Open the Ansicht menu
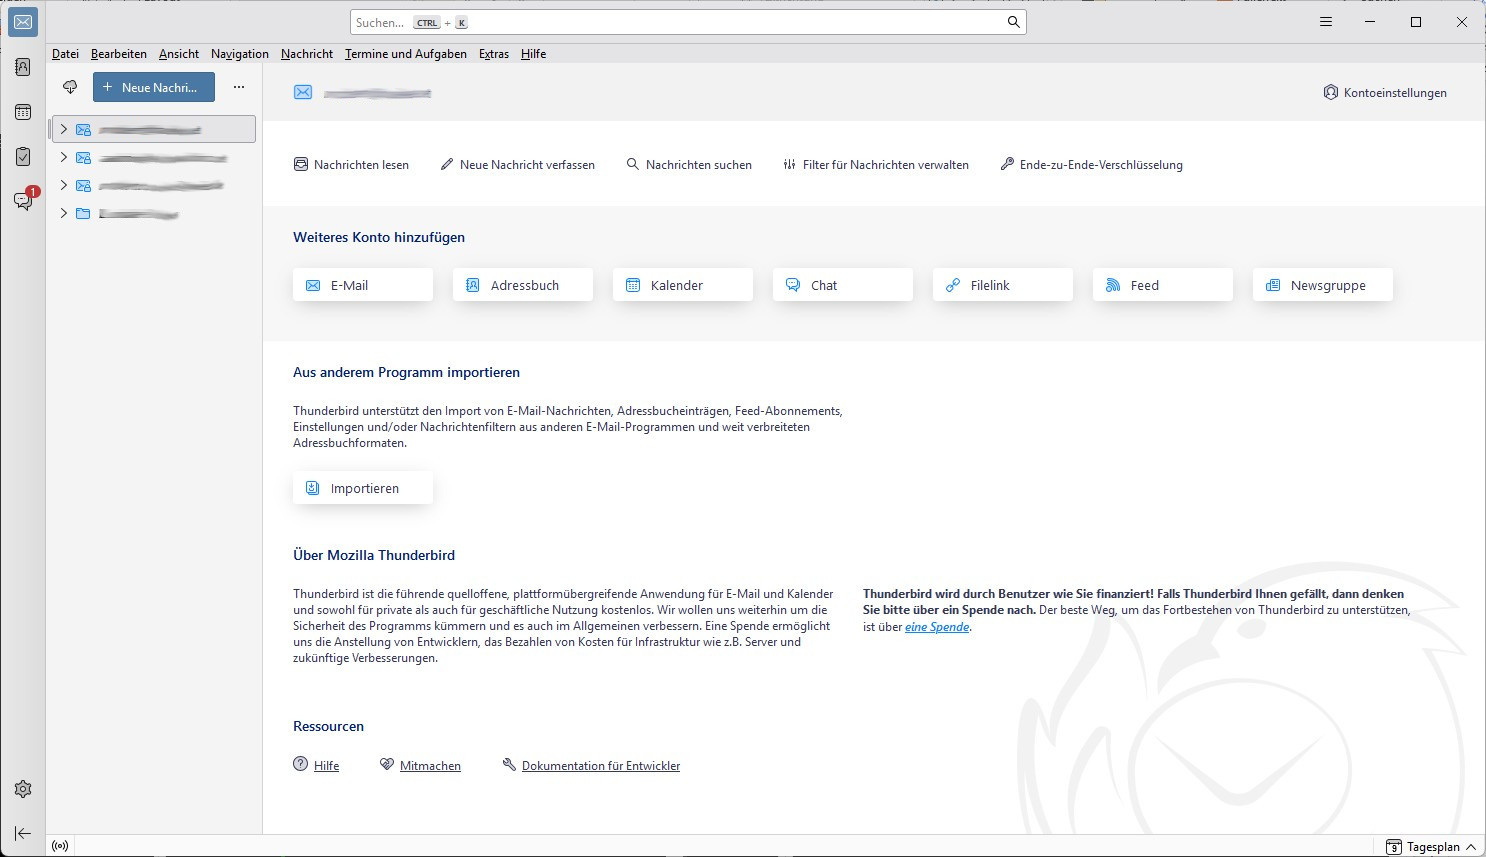Screen dimensions: 1486x857 pyautogui.click(x=179, y=54)
